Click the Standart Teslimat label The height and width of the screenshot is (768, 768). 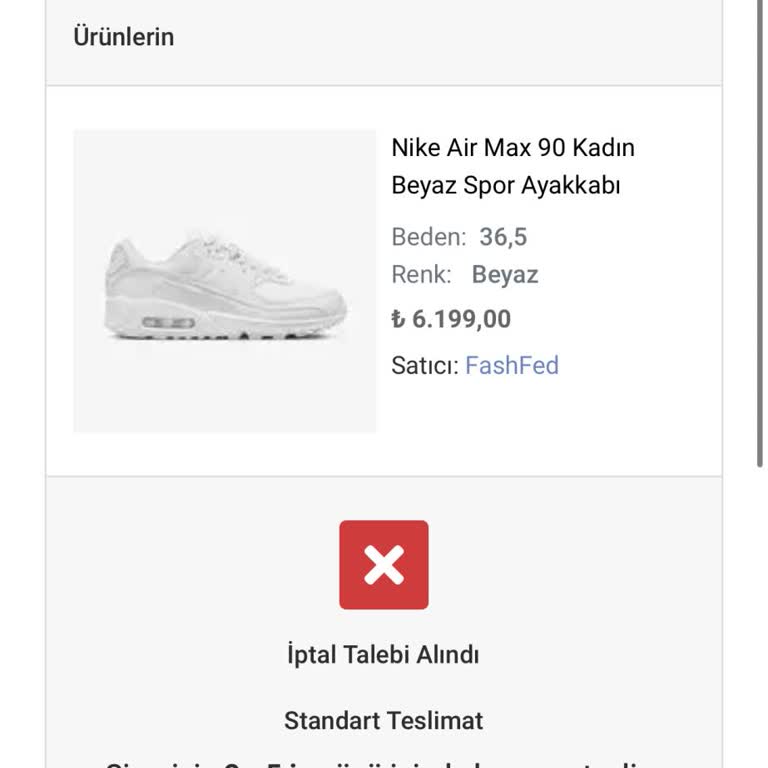pos(383,720)
